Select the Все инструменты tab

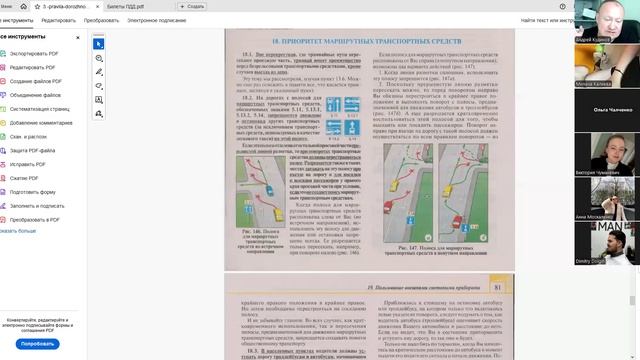[x=16, y=20]
